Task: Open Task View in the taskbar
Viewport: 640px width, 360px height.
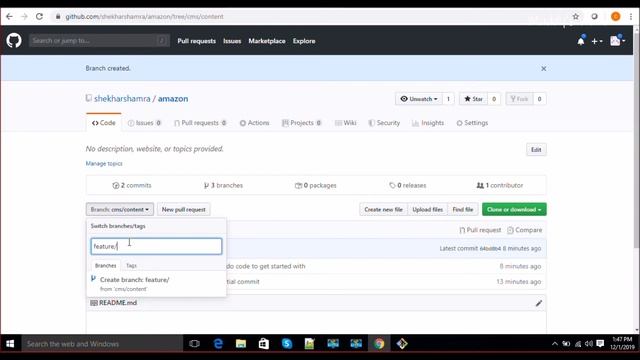Action: pos(195,344)
